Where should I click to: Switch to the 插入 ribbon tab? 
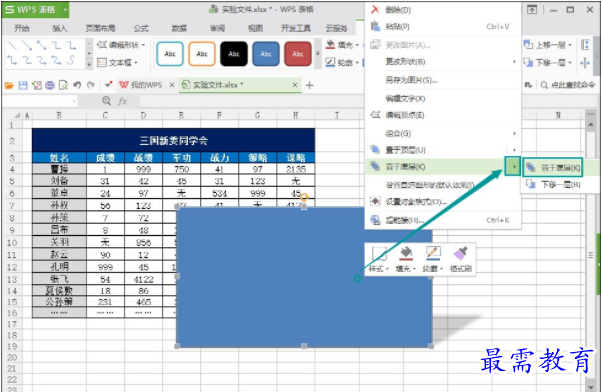pyautogui.click(x=60, y=28)
